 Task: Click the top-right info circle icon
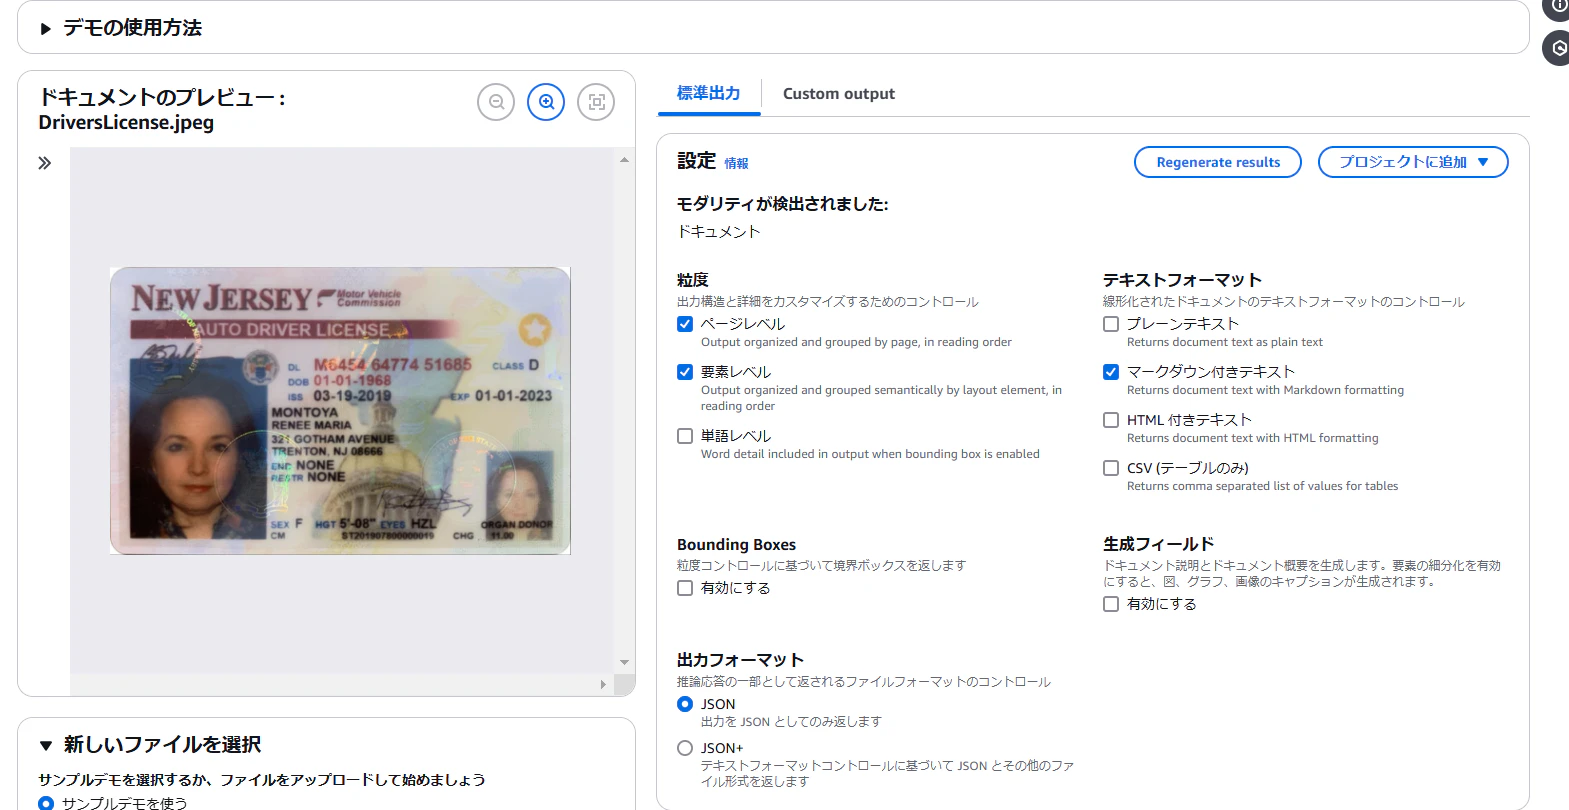[1558, 7]
